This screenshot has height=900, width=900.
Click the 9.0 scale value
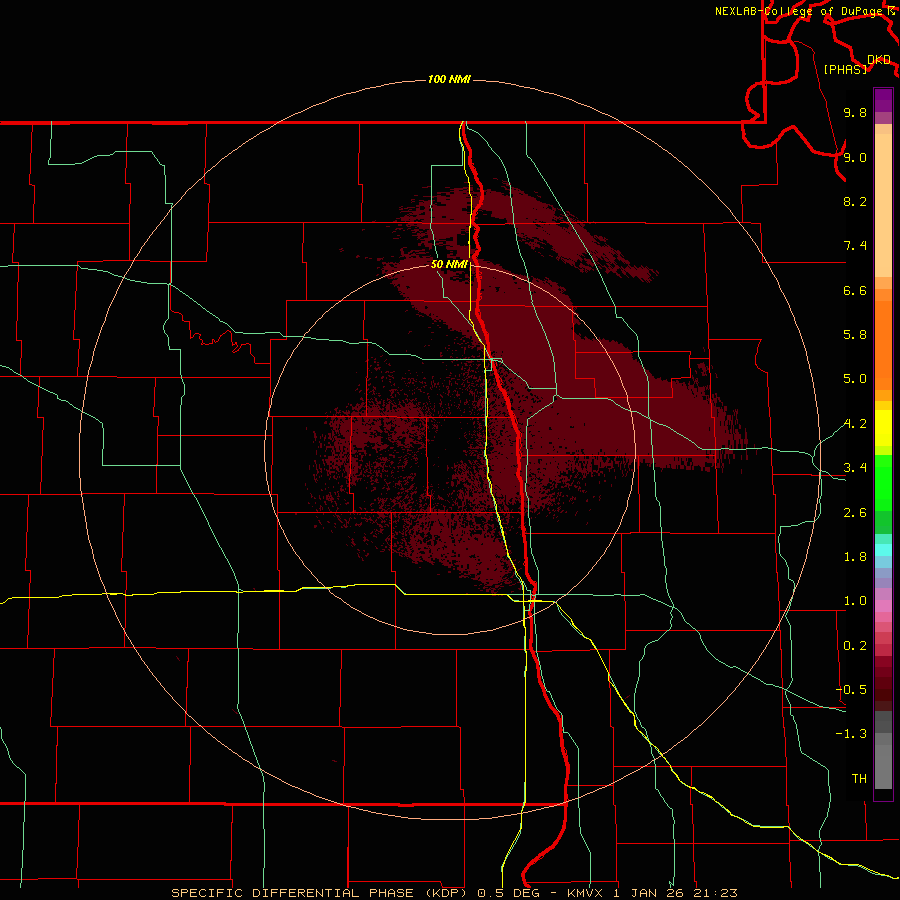click(x=855, y=157)
